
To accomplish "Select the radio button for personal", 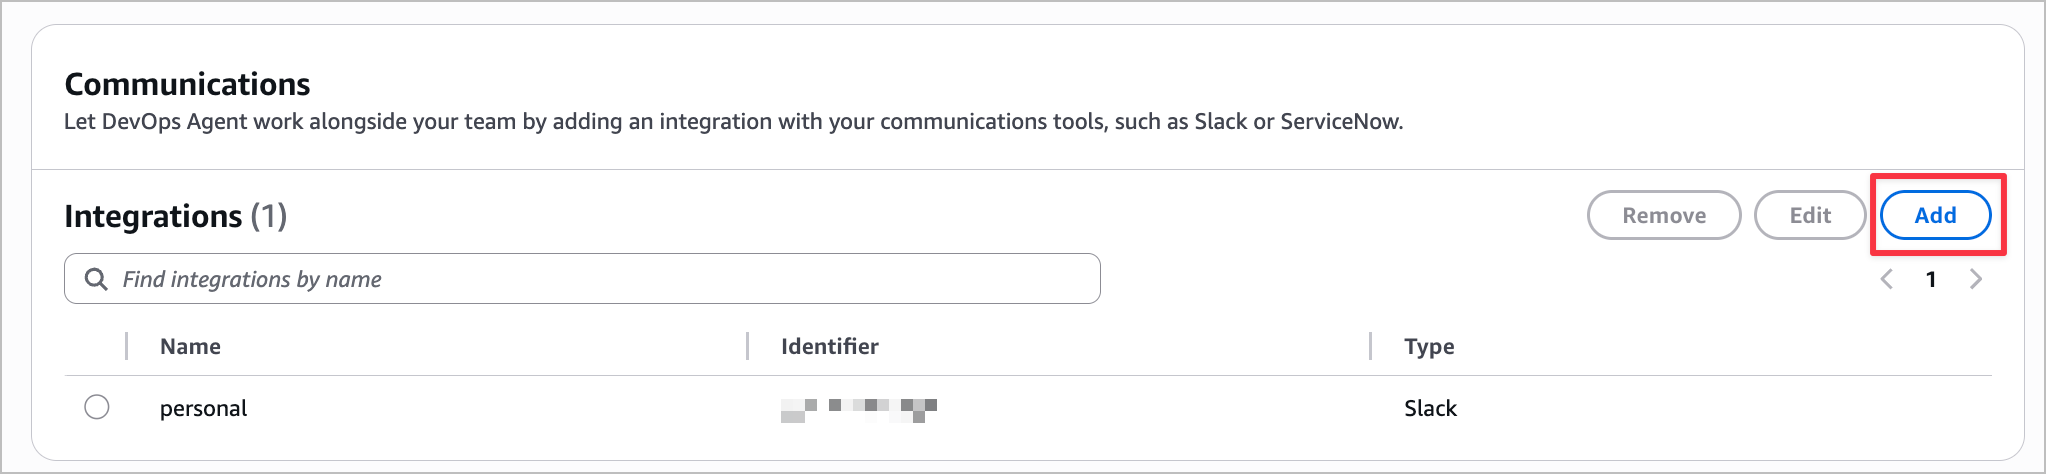I will point(97,407).
